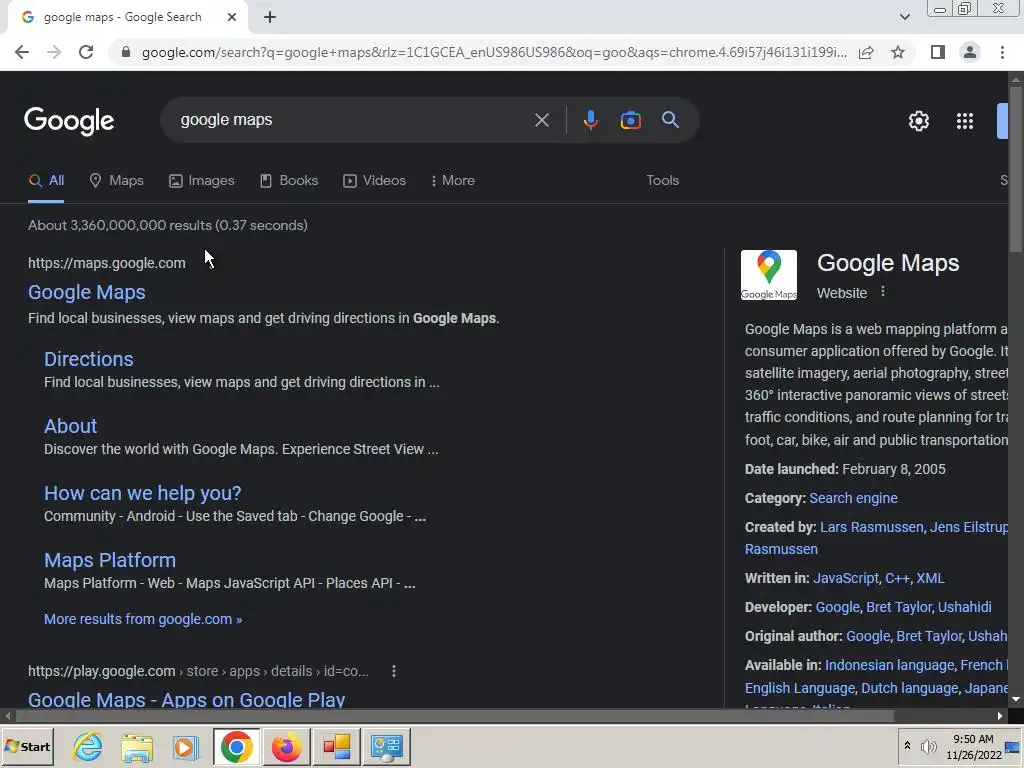Start voice search with microphone icon
This screenshot has width=1024, height=768.
point(590,120)
